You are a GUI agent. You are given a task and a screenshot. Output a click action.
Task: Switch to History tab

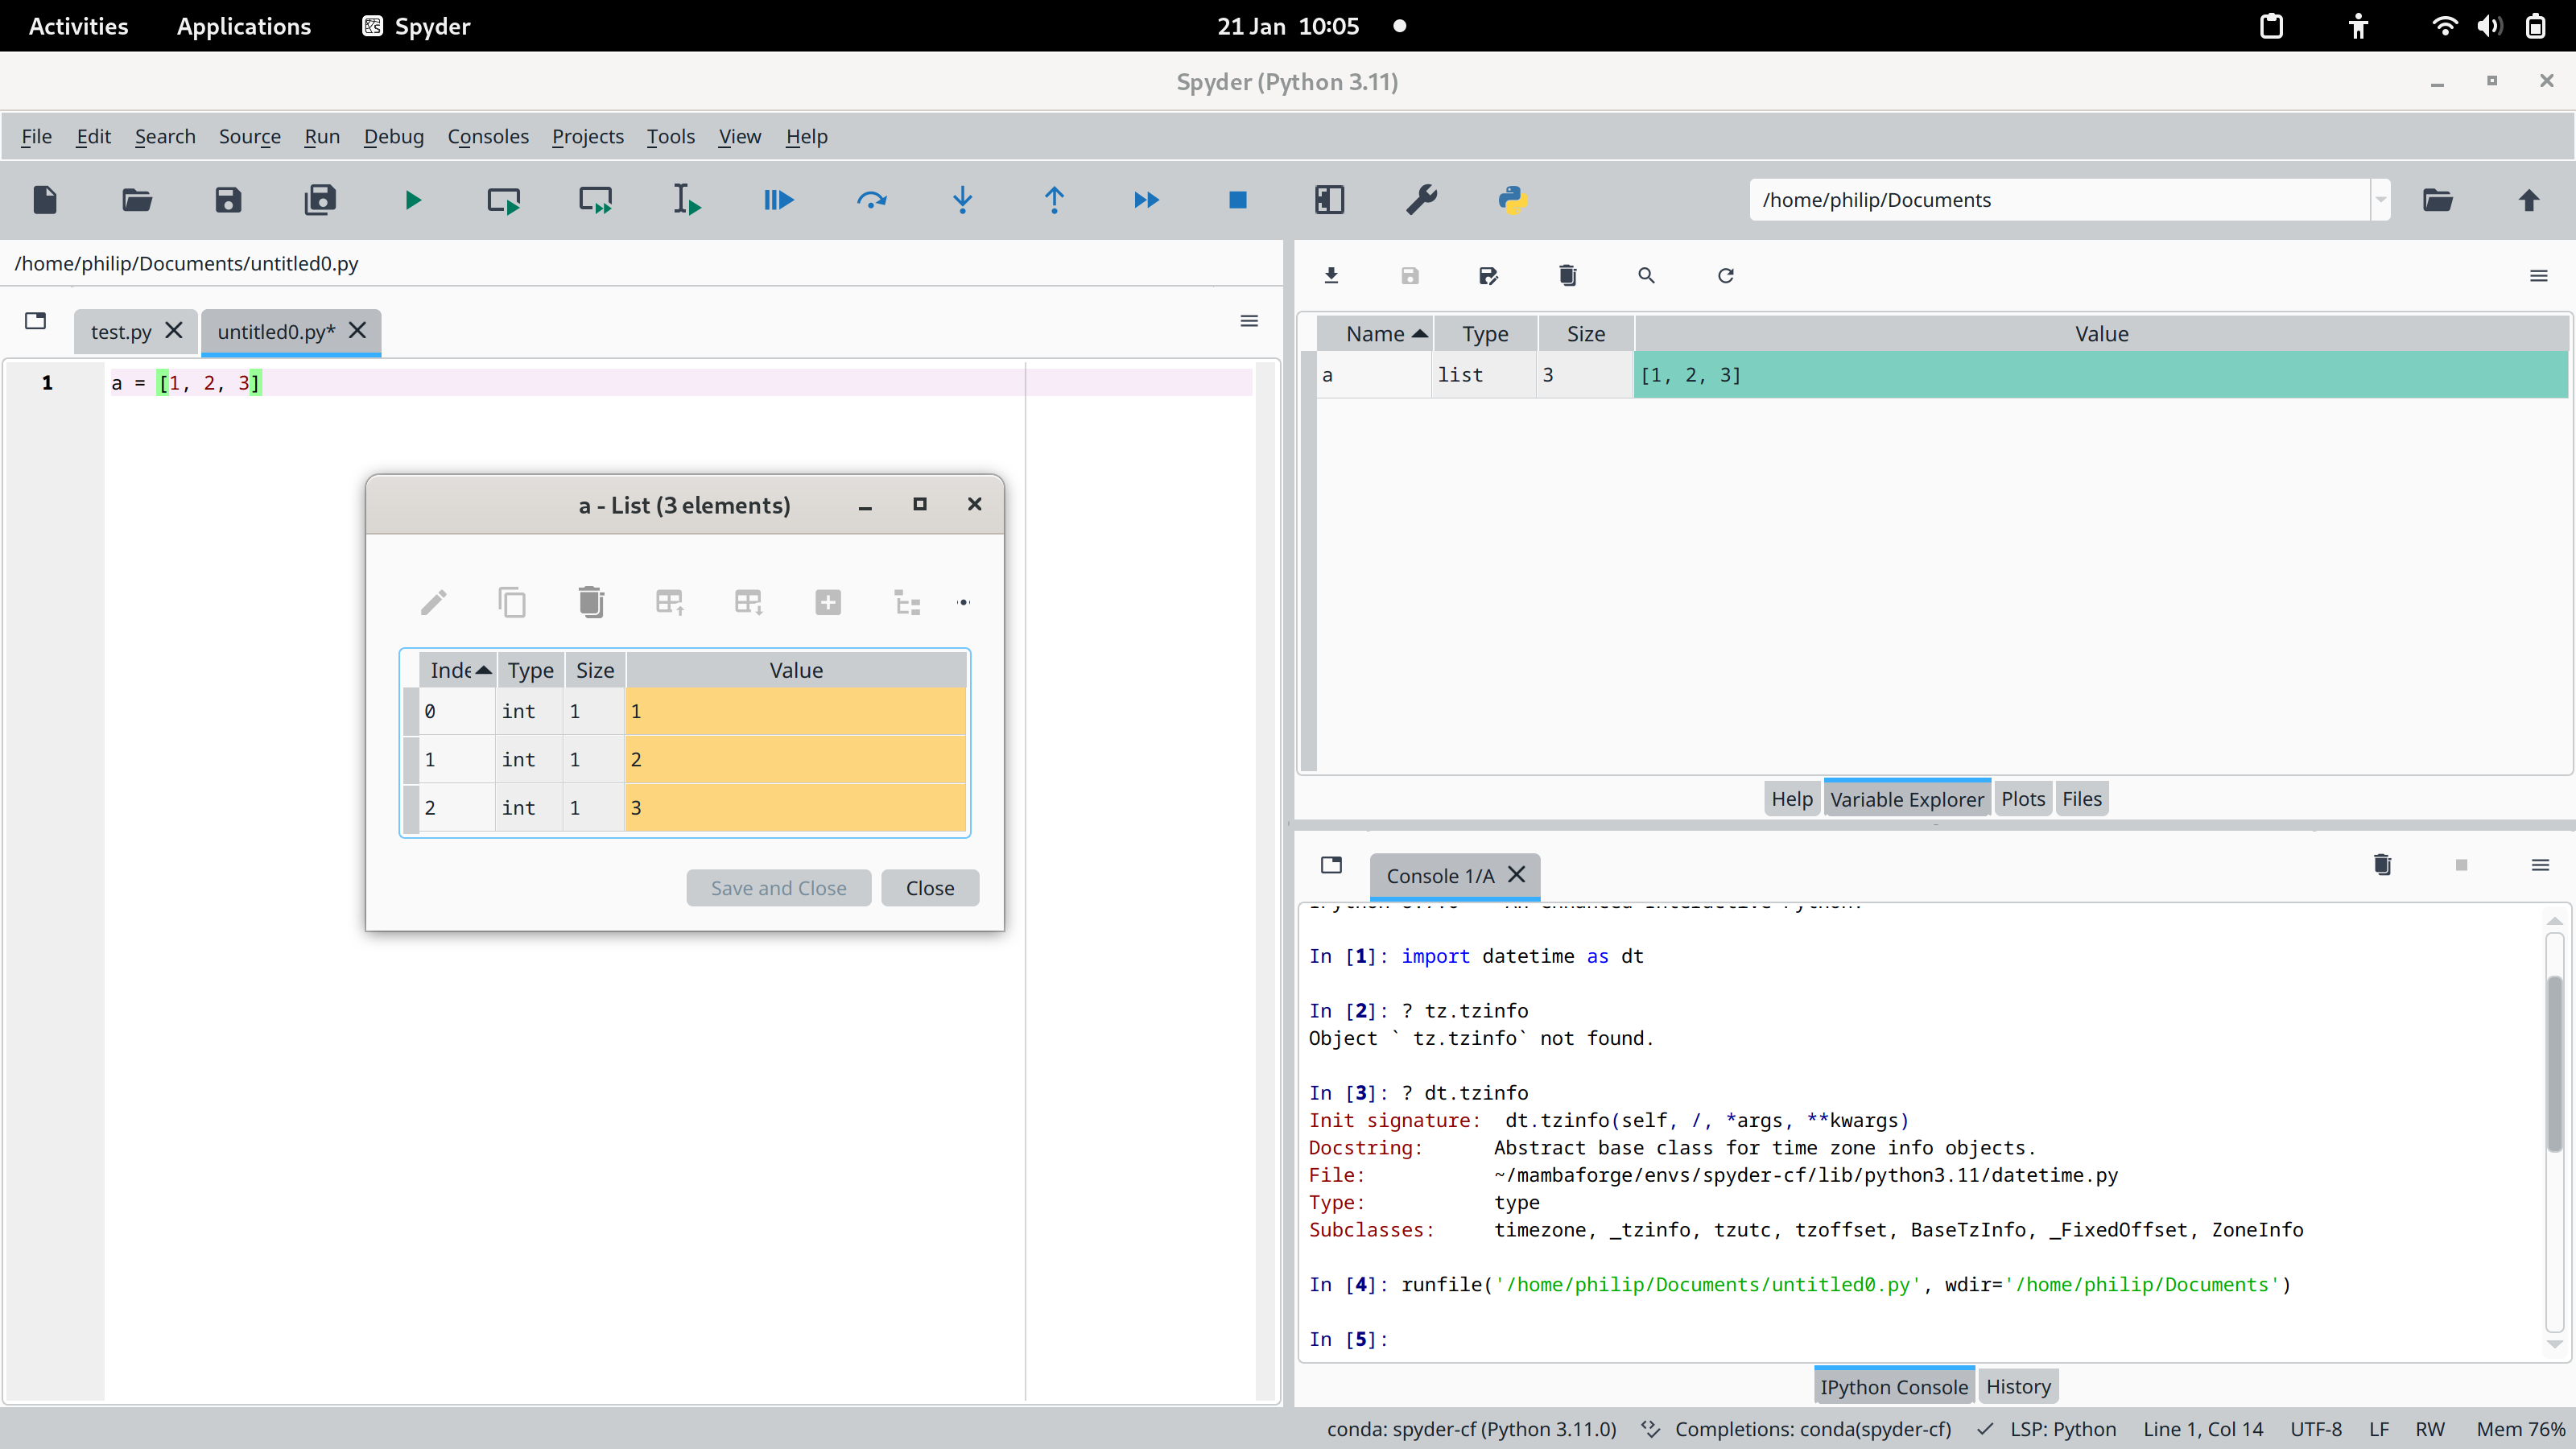tap(2018, 1387)
